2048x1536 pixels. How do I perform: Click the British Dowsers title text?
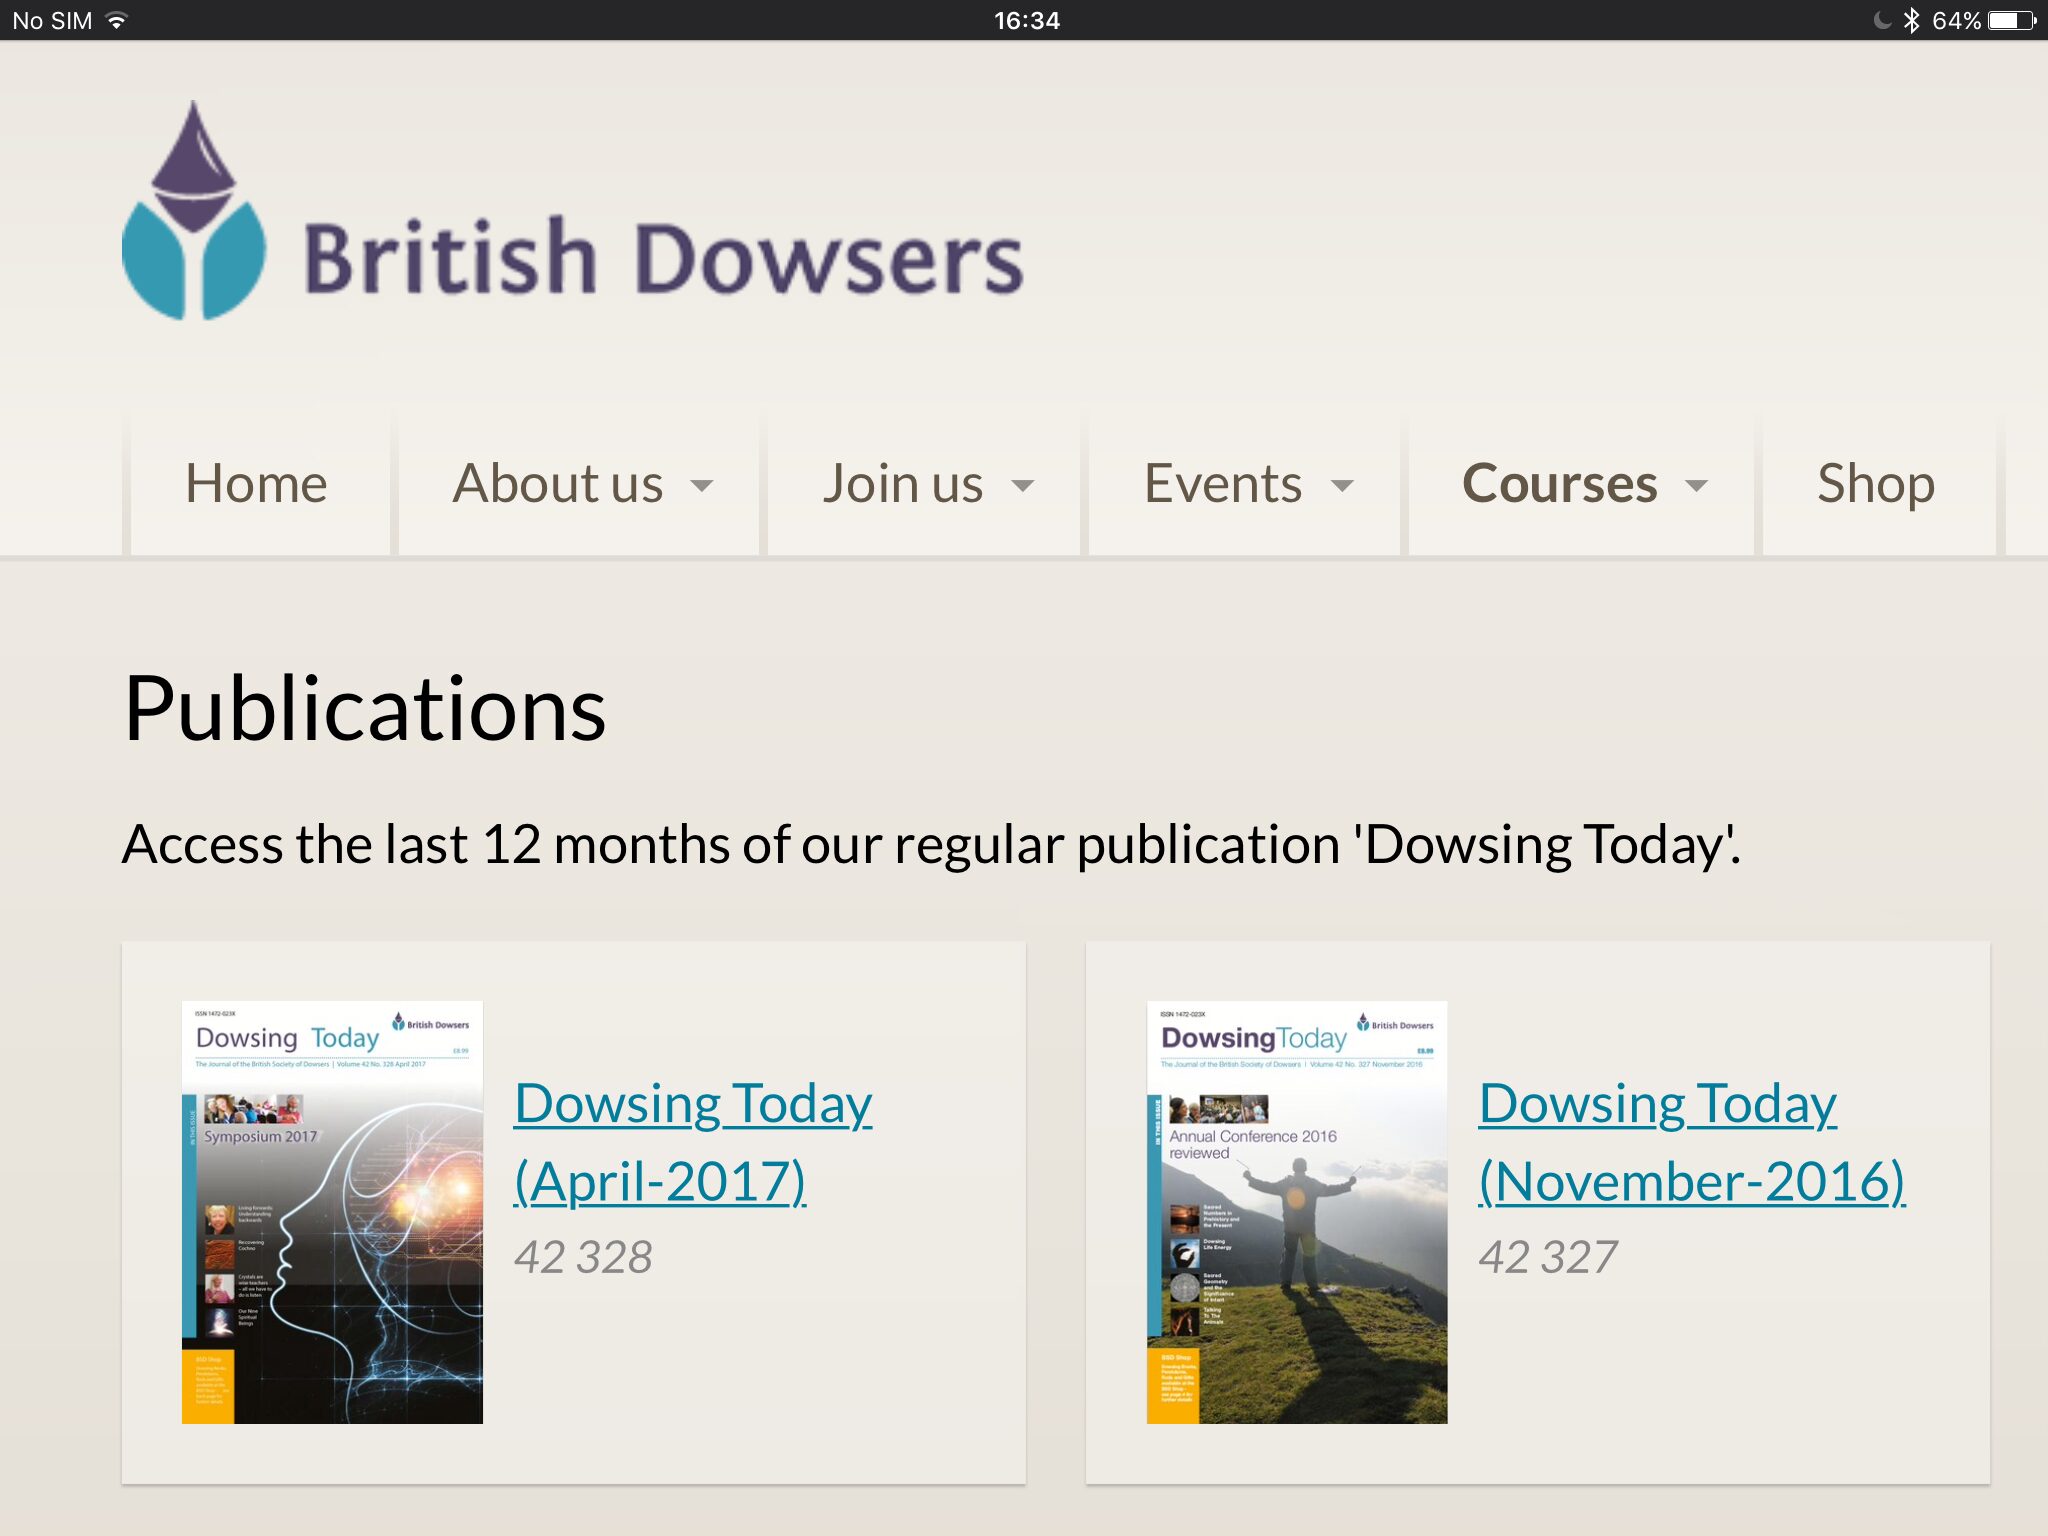(663, 258)
